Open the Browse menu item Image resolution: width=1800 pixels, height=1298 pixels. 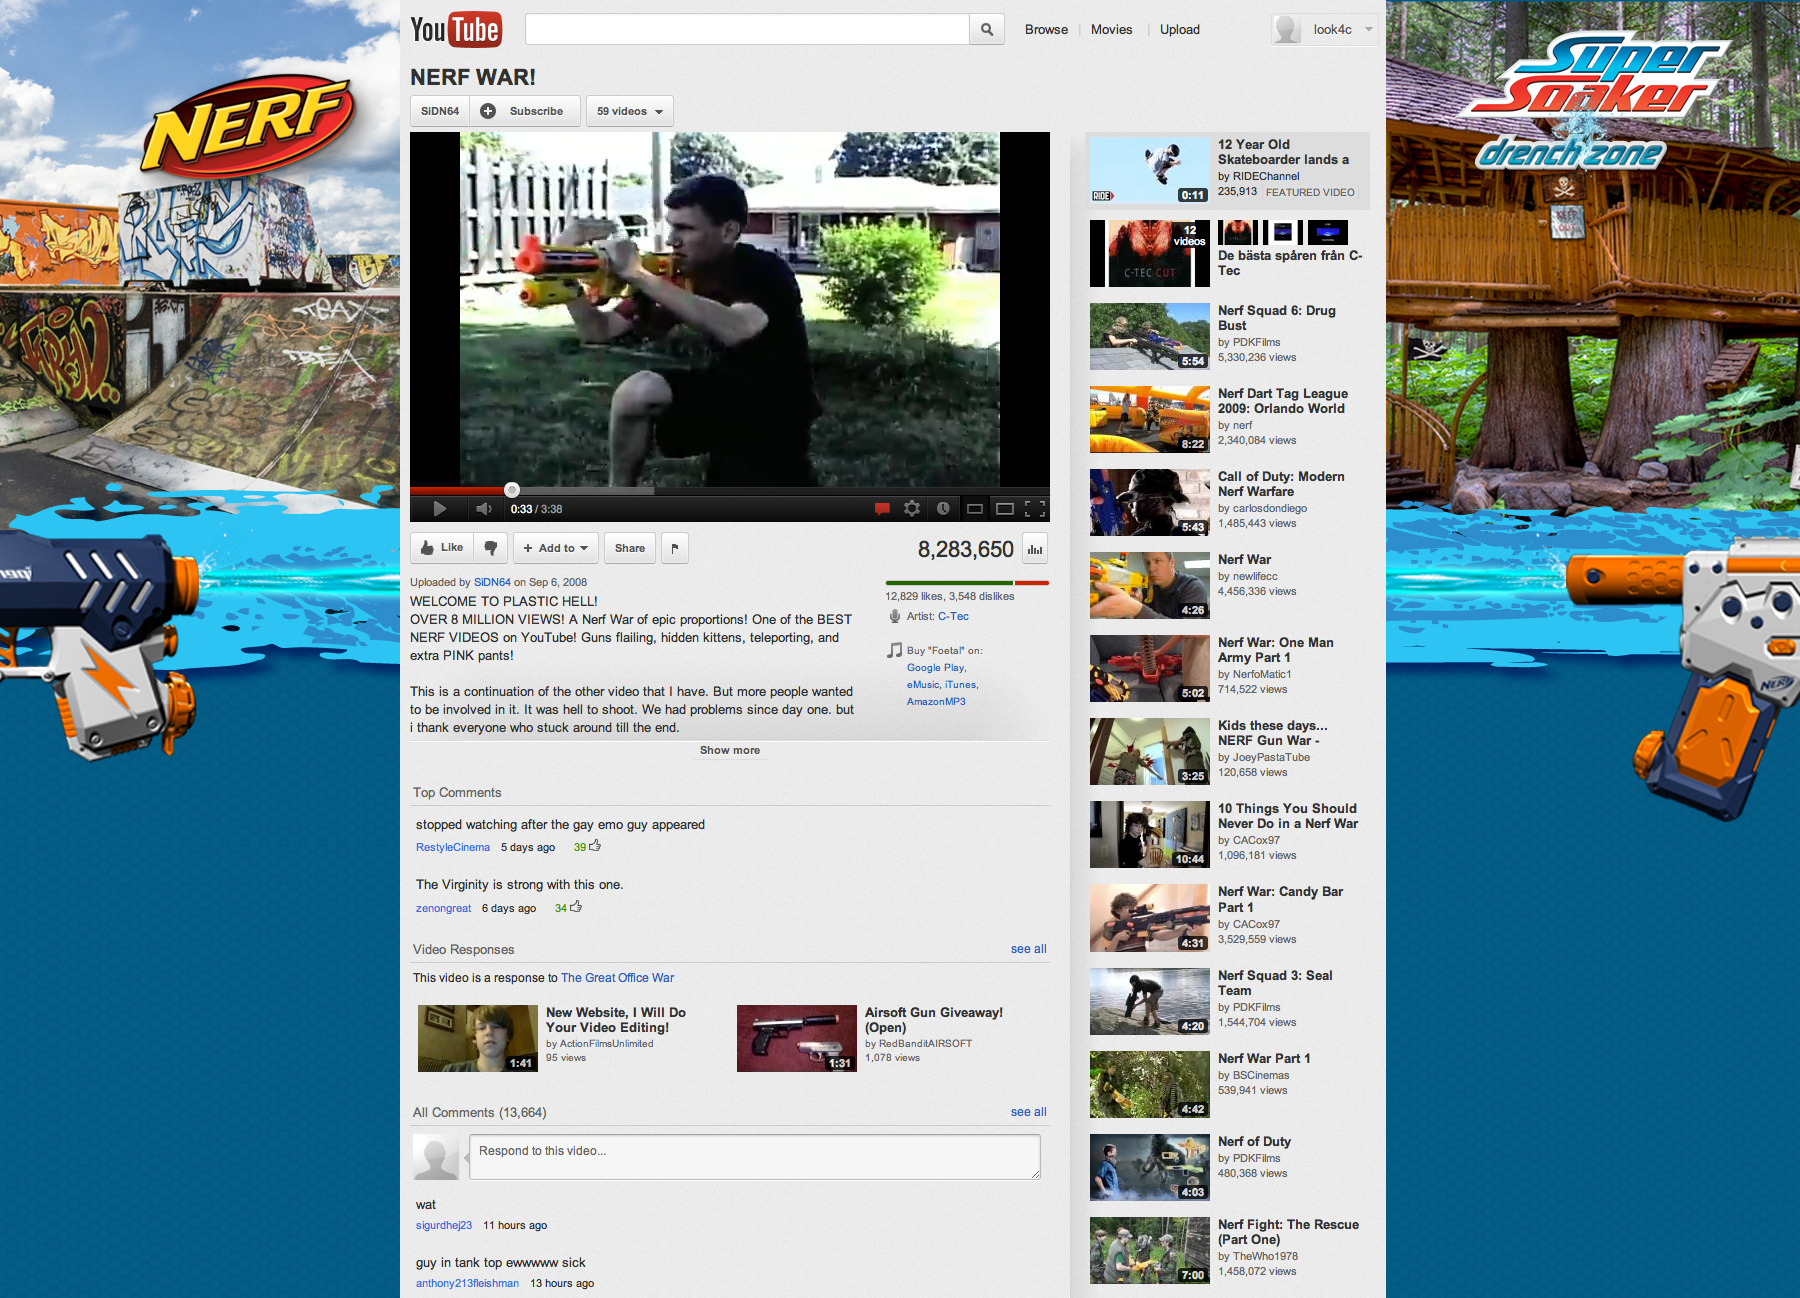1046,30
